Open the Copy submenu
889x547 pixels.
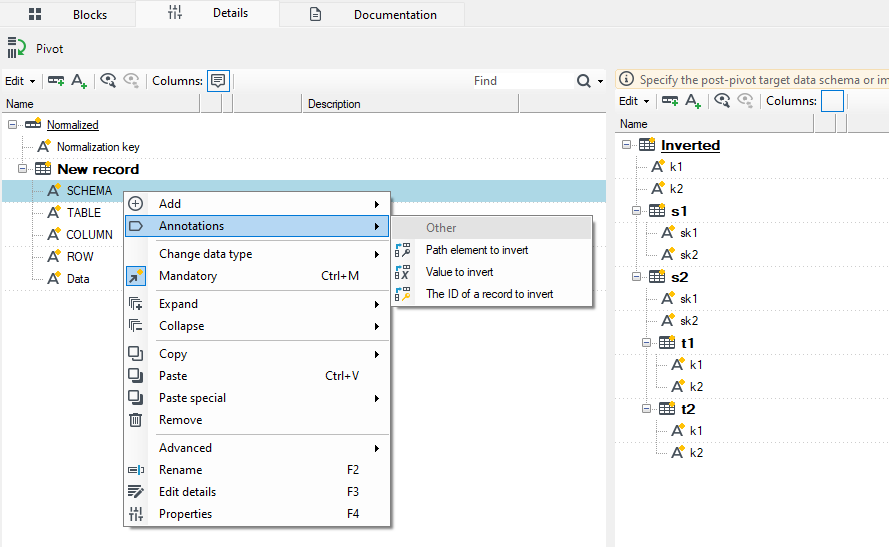(257, 354)
